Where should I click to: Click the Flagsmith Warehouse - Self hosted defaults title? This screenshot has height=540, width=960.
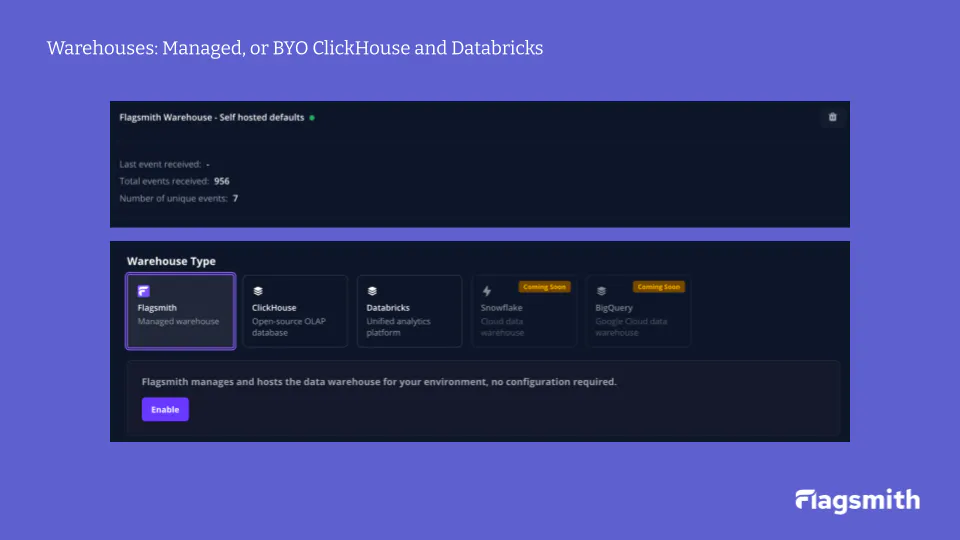tap(212, 118)
